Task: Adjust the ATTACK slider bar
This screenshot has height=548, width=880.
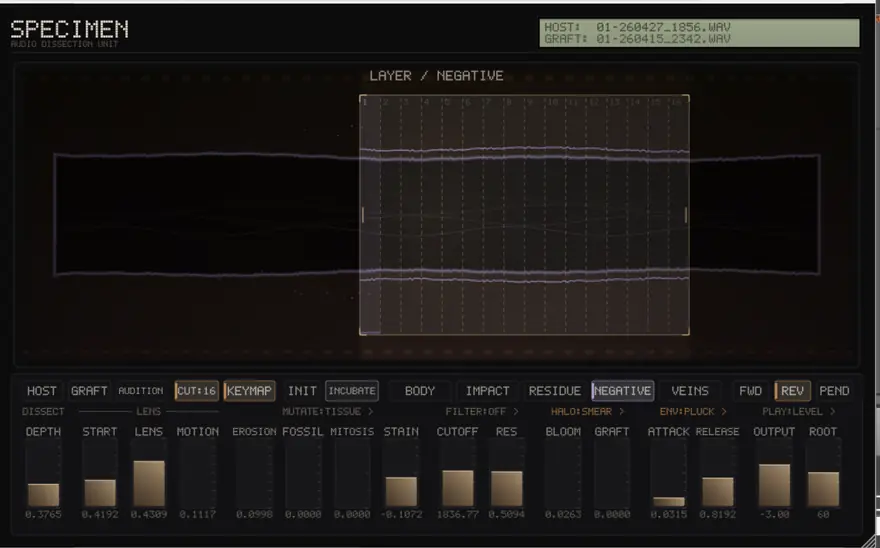Action: click(668, 474)
